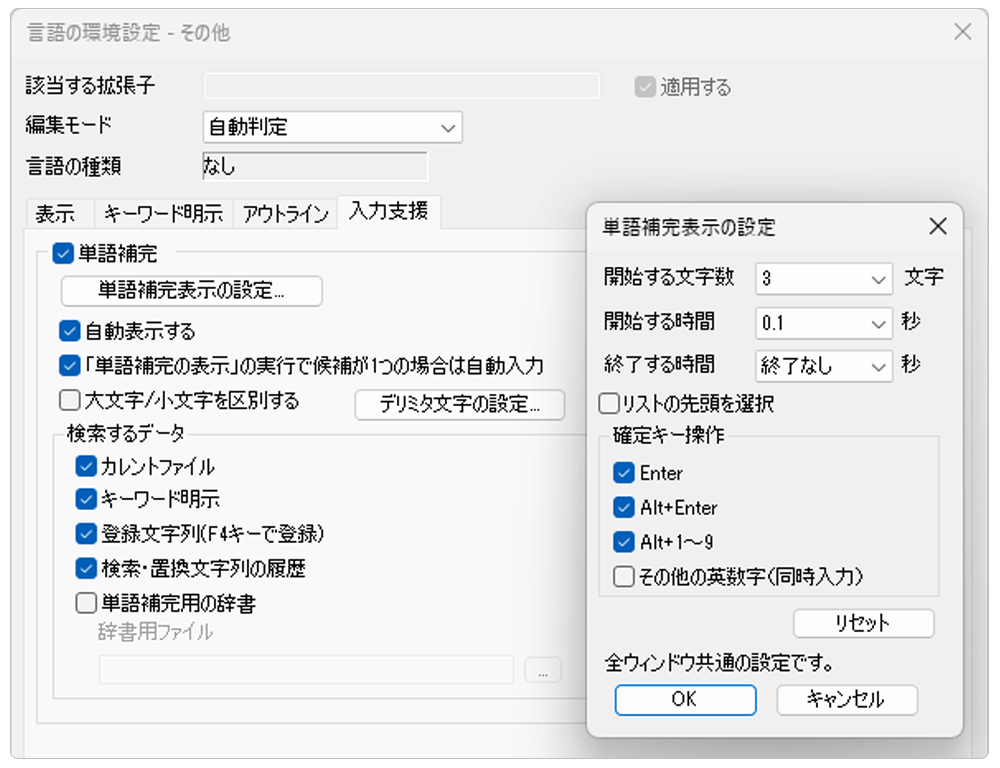
Task: Enable 単語補完用の辞書 checkbox
Action: coord(87,603)
